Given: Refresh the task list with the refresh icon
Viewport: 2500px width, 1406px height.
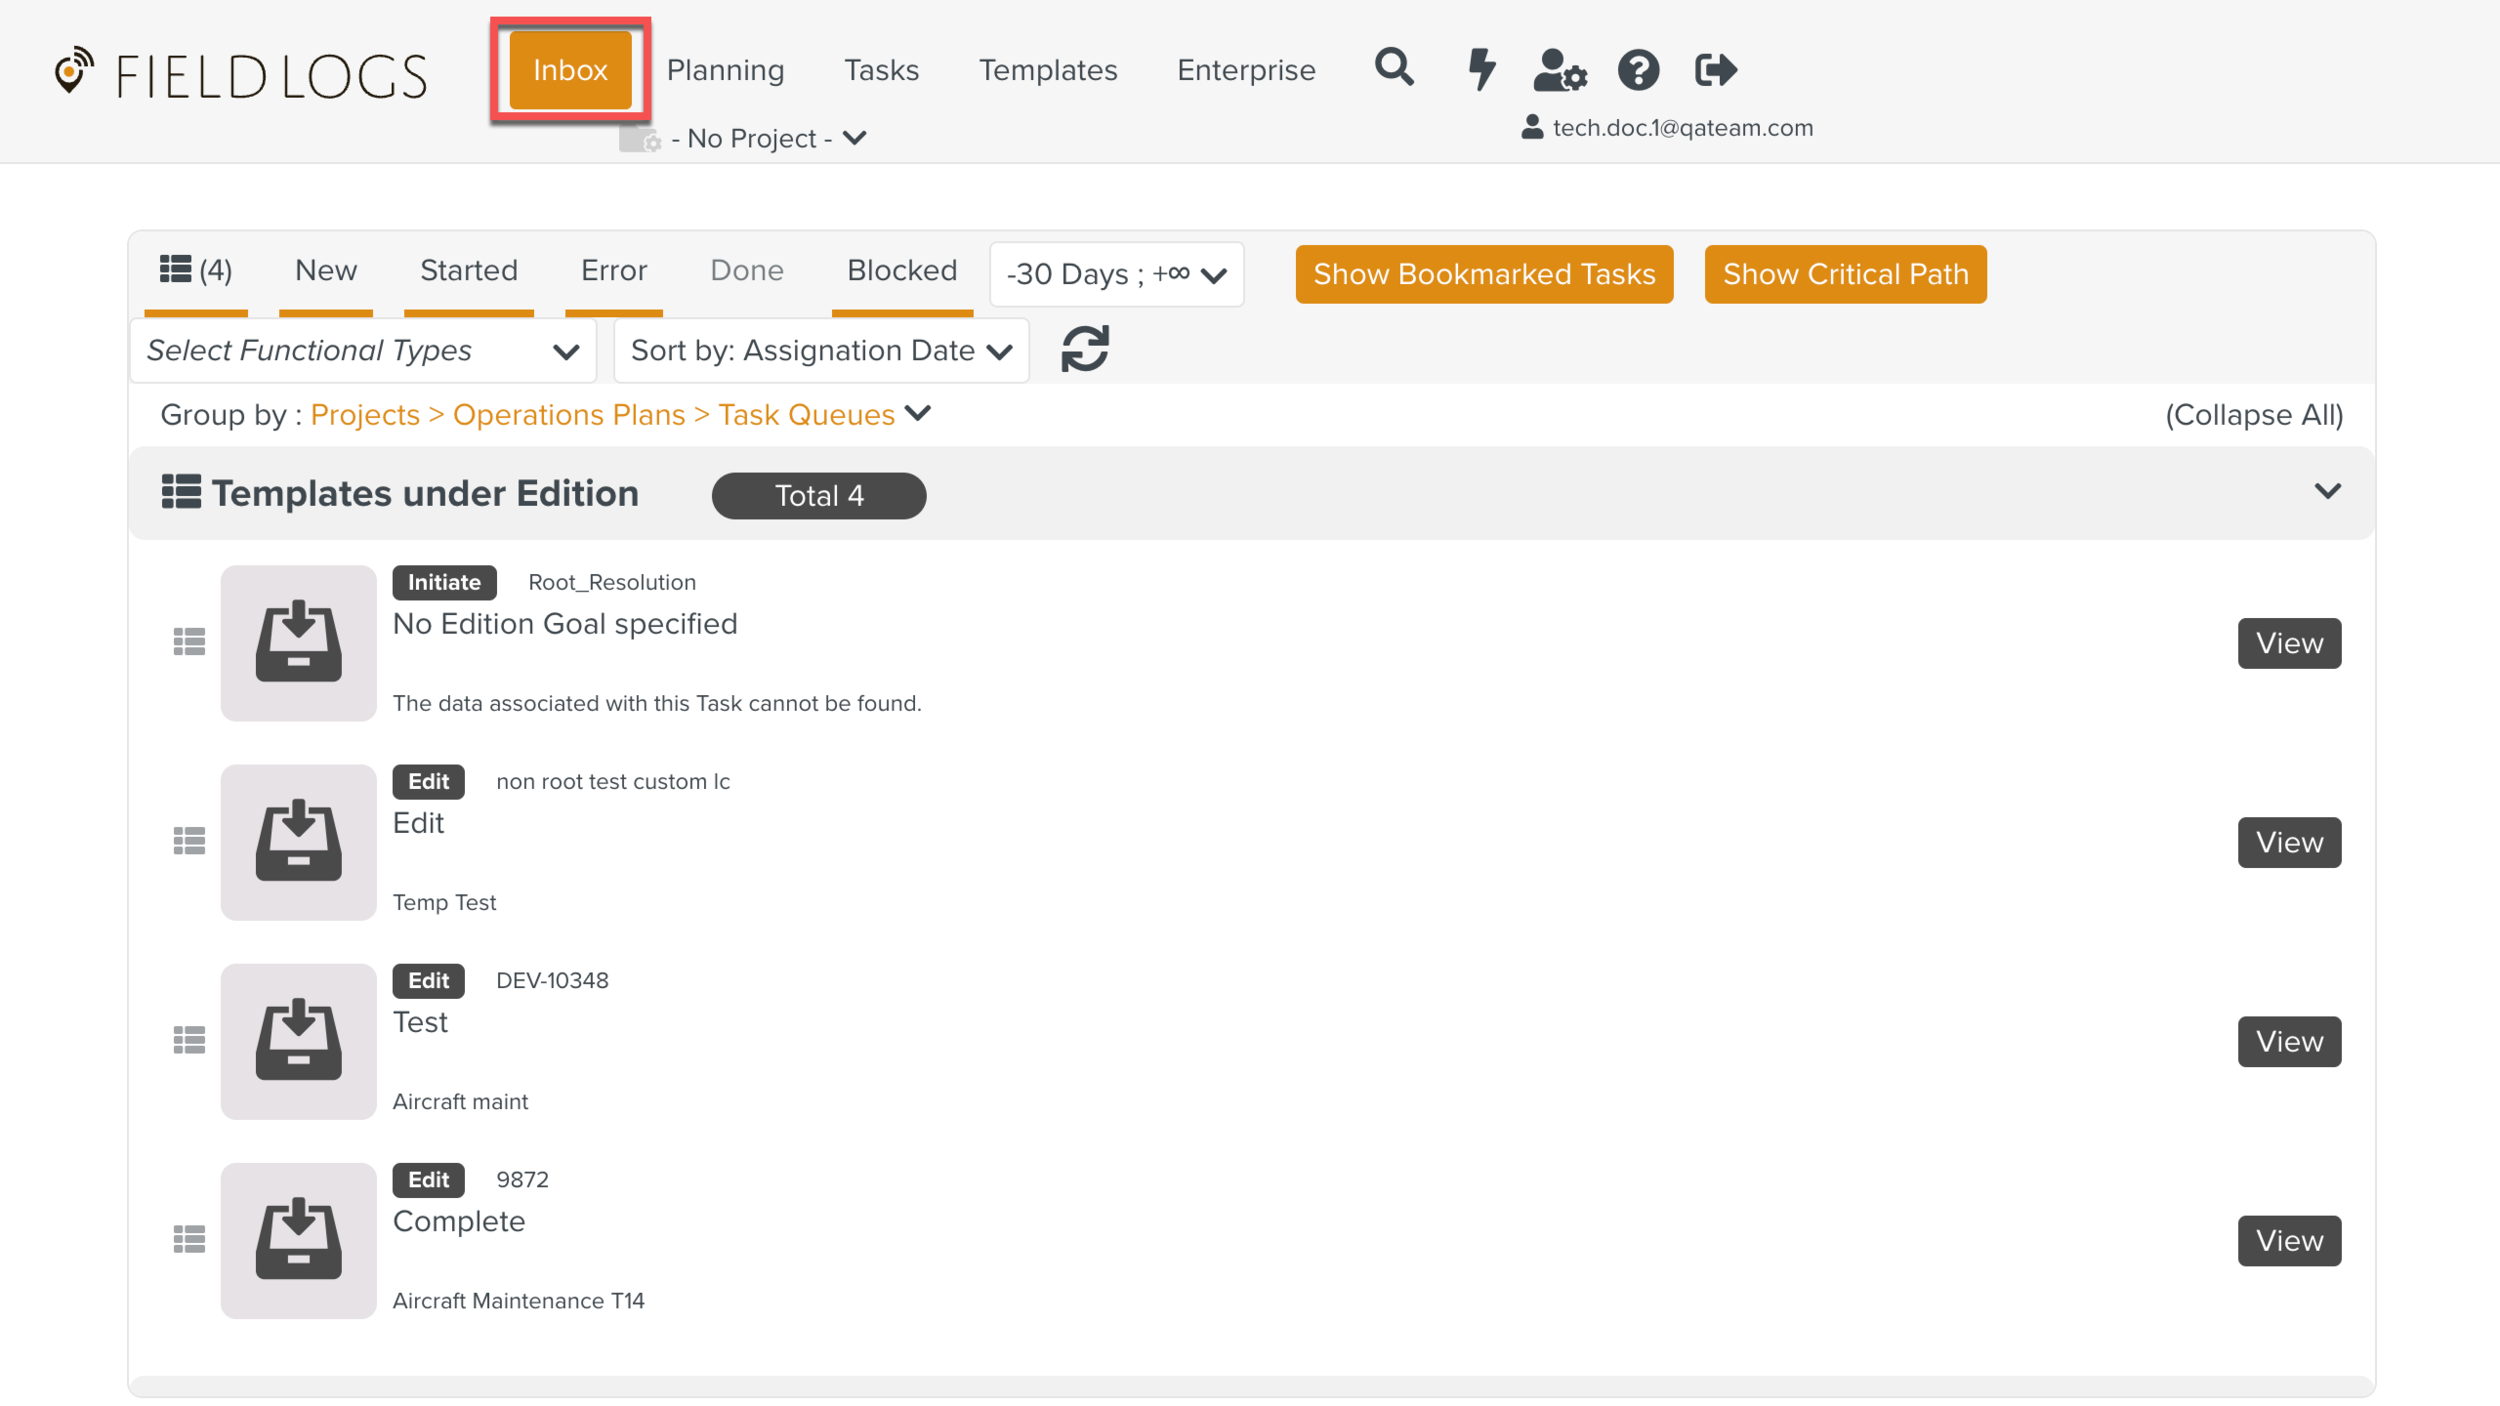Looking at the screenshot, I should pyautogui.click(x=1085, y=349).
